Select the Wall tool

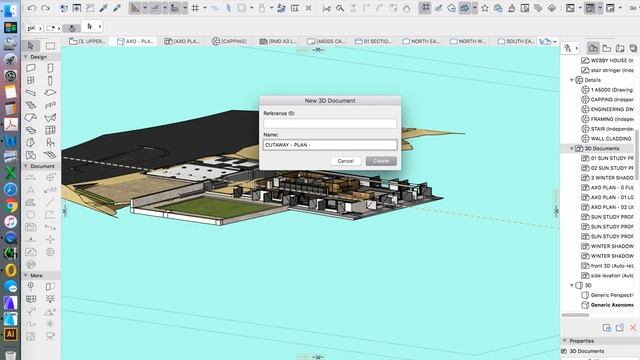pyautogui.click(x=31, y=68)
